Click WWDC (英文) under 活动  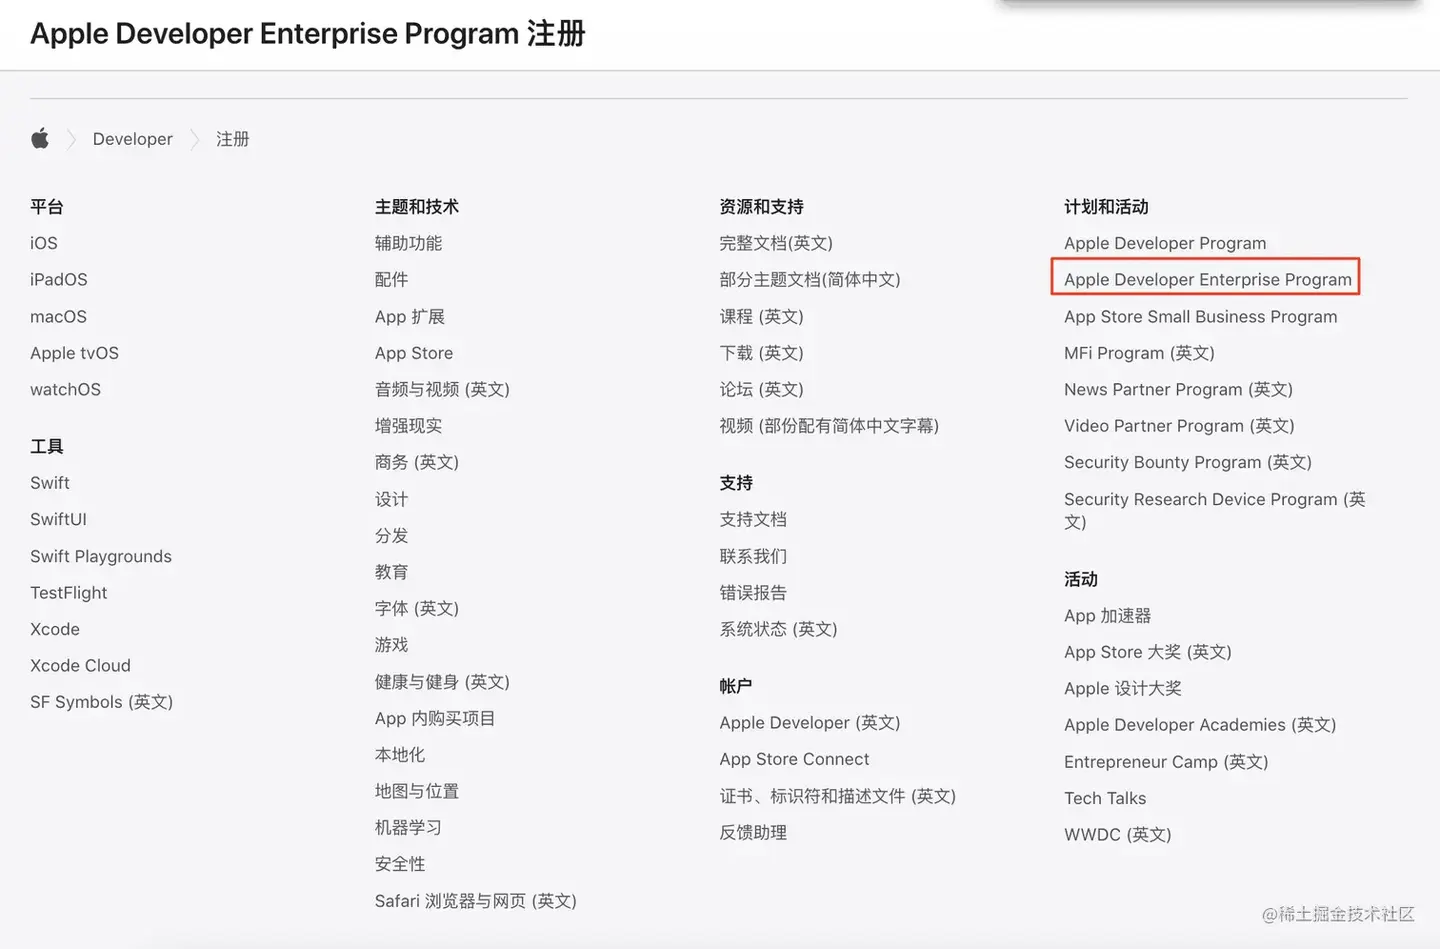click(1117, 834)
